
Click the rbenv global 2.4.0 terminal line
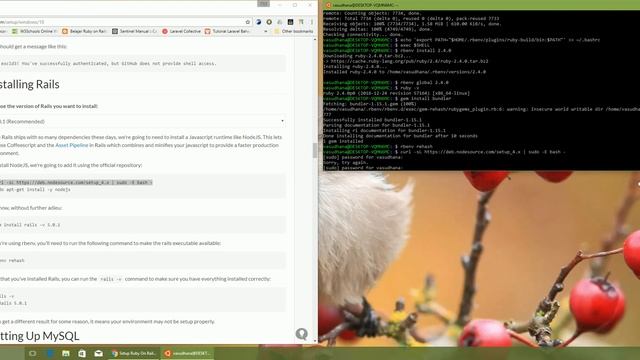[386, 82]
